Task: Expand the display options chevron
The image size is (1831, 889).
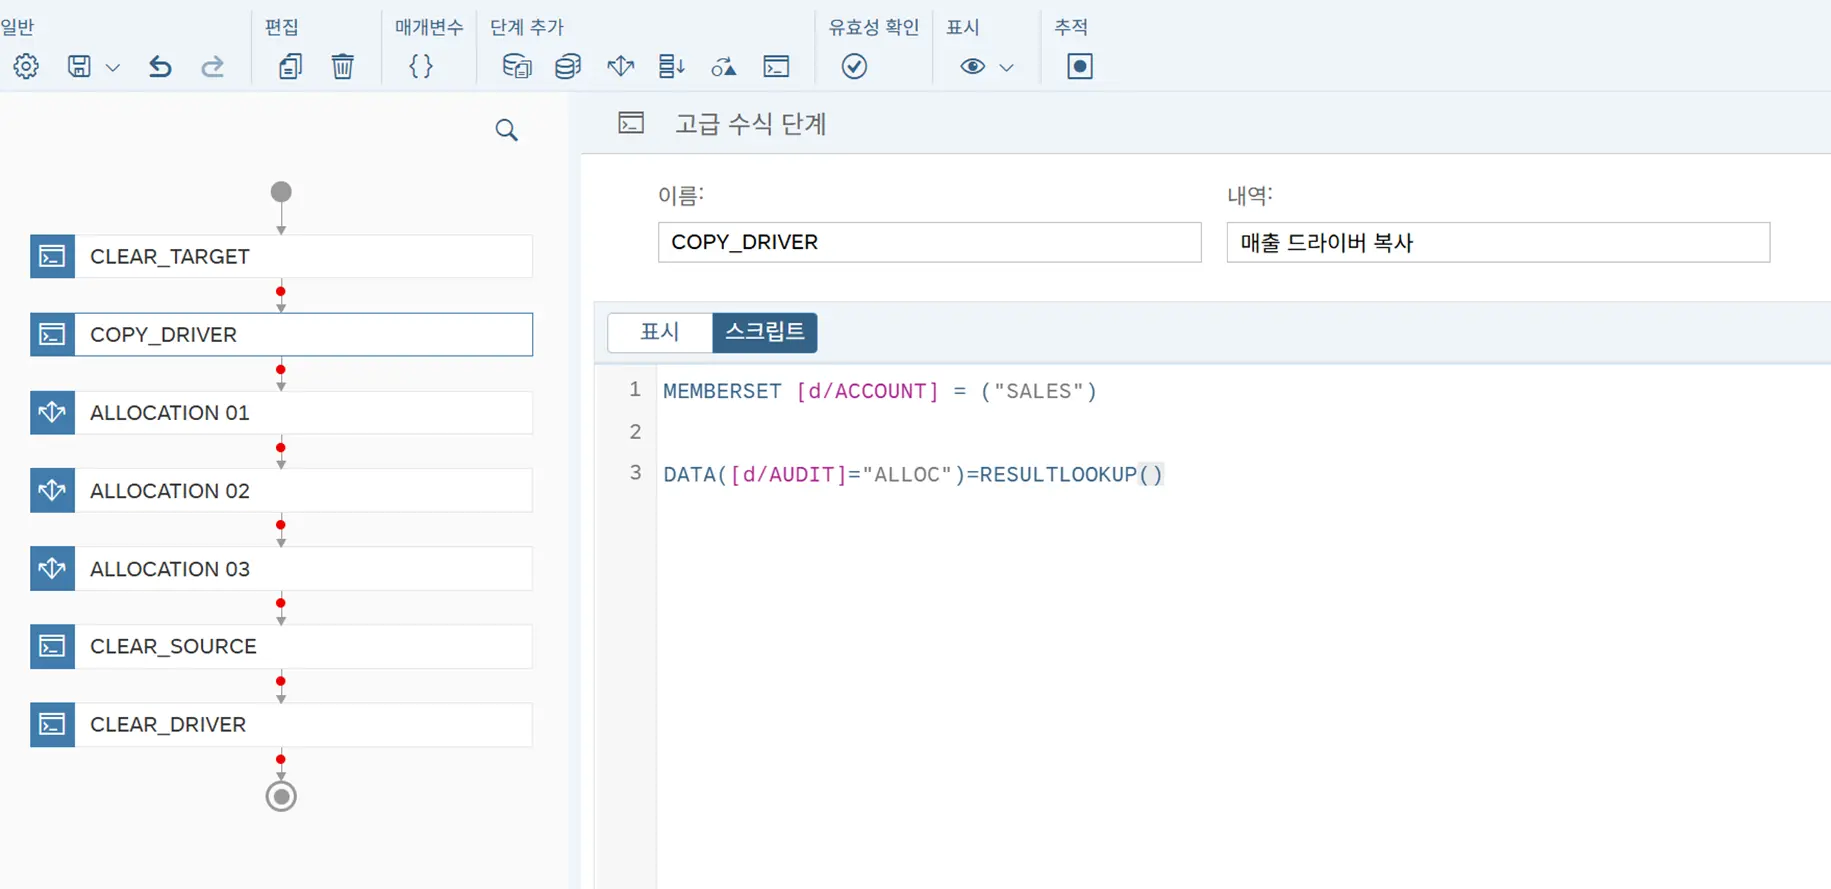Action: 1006,68
